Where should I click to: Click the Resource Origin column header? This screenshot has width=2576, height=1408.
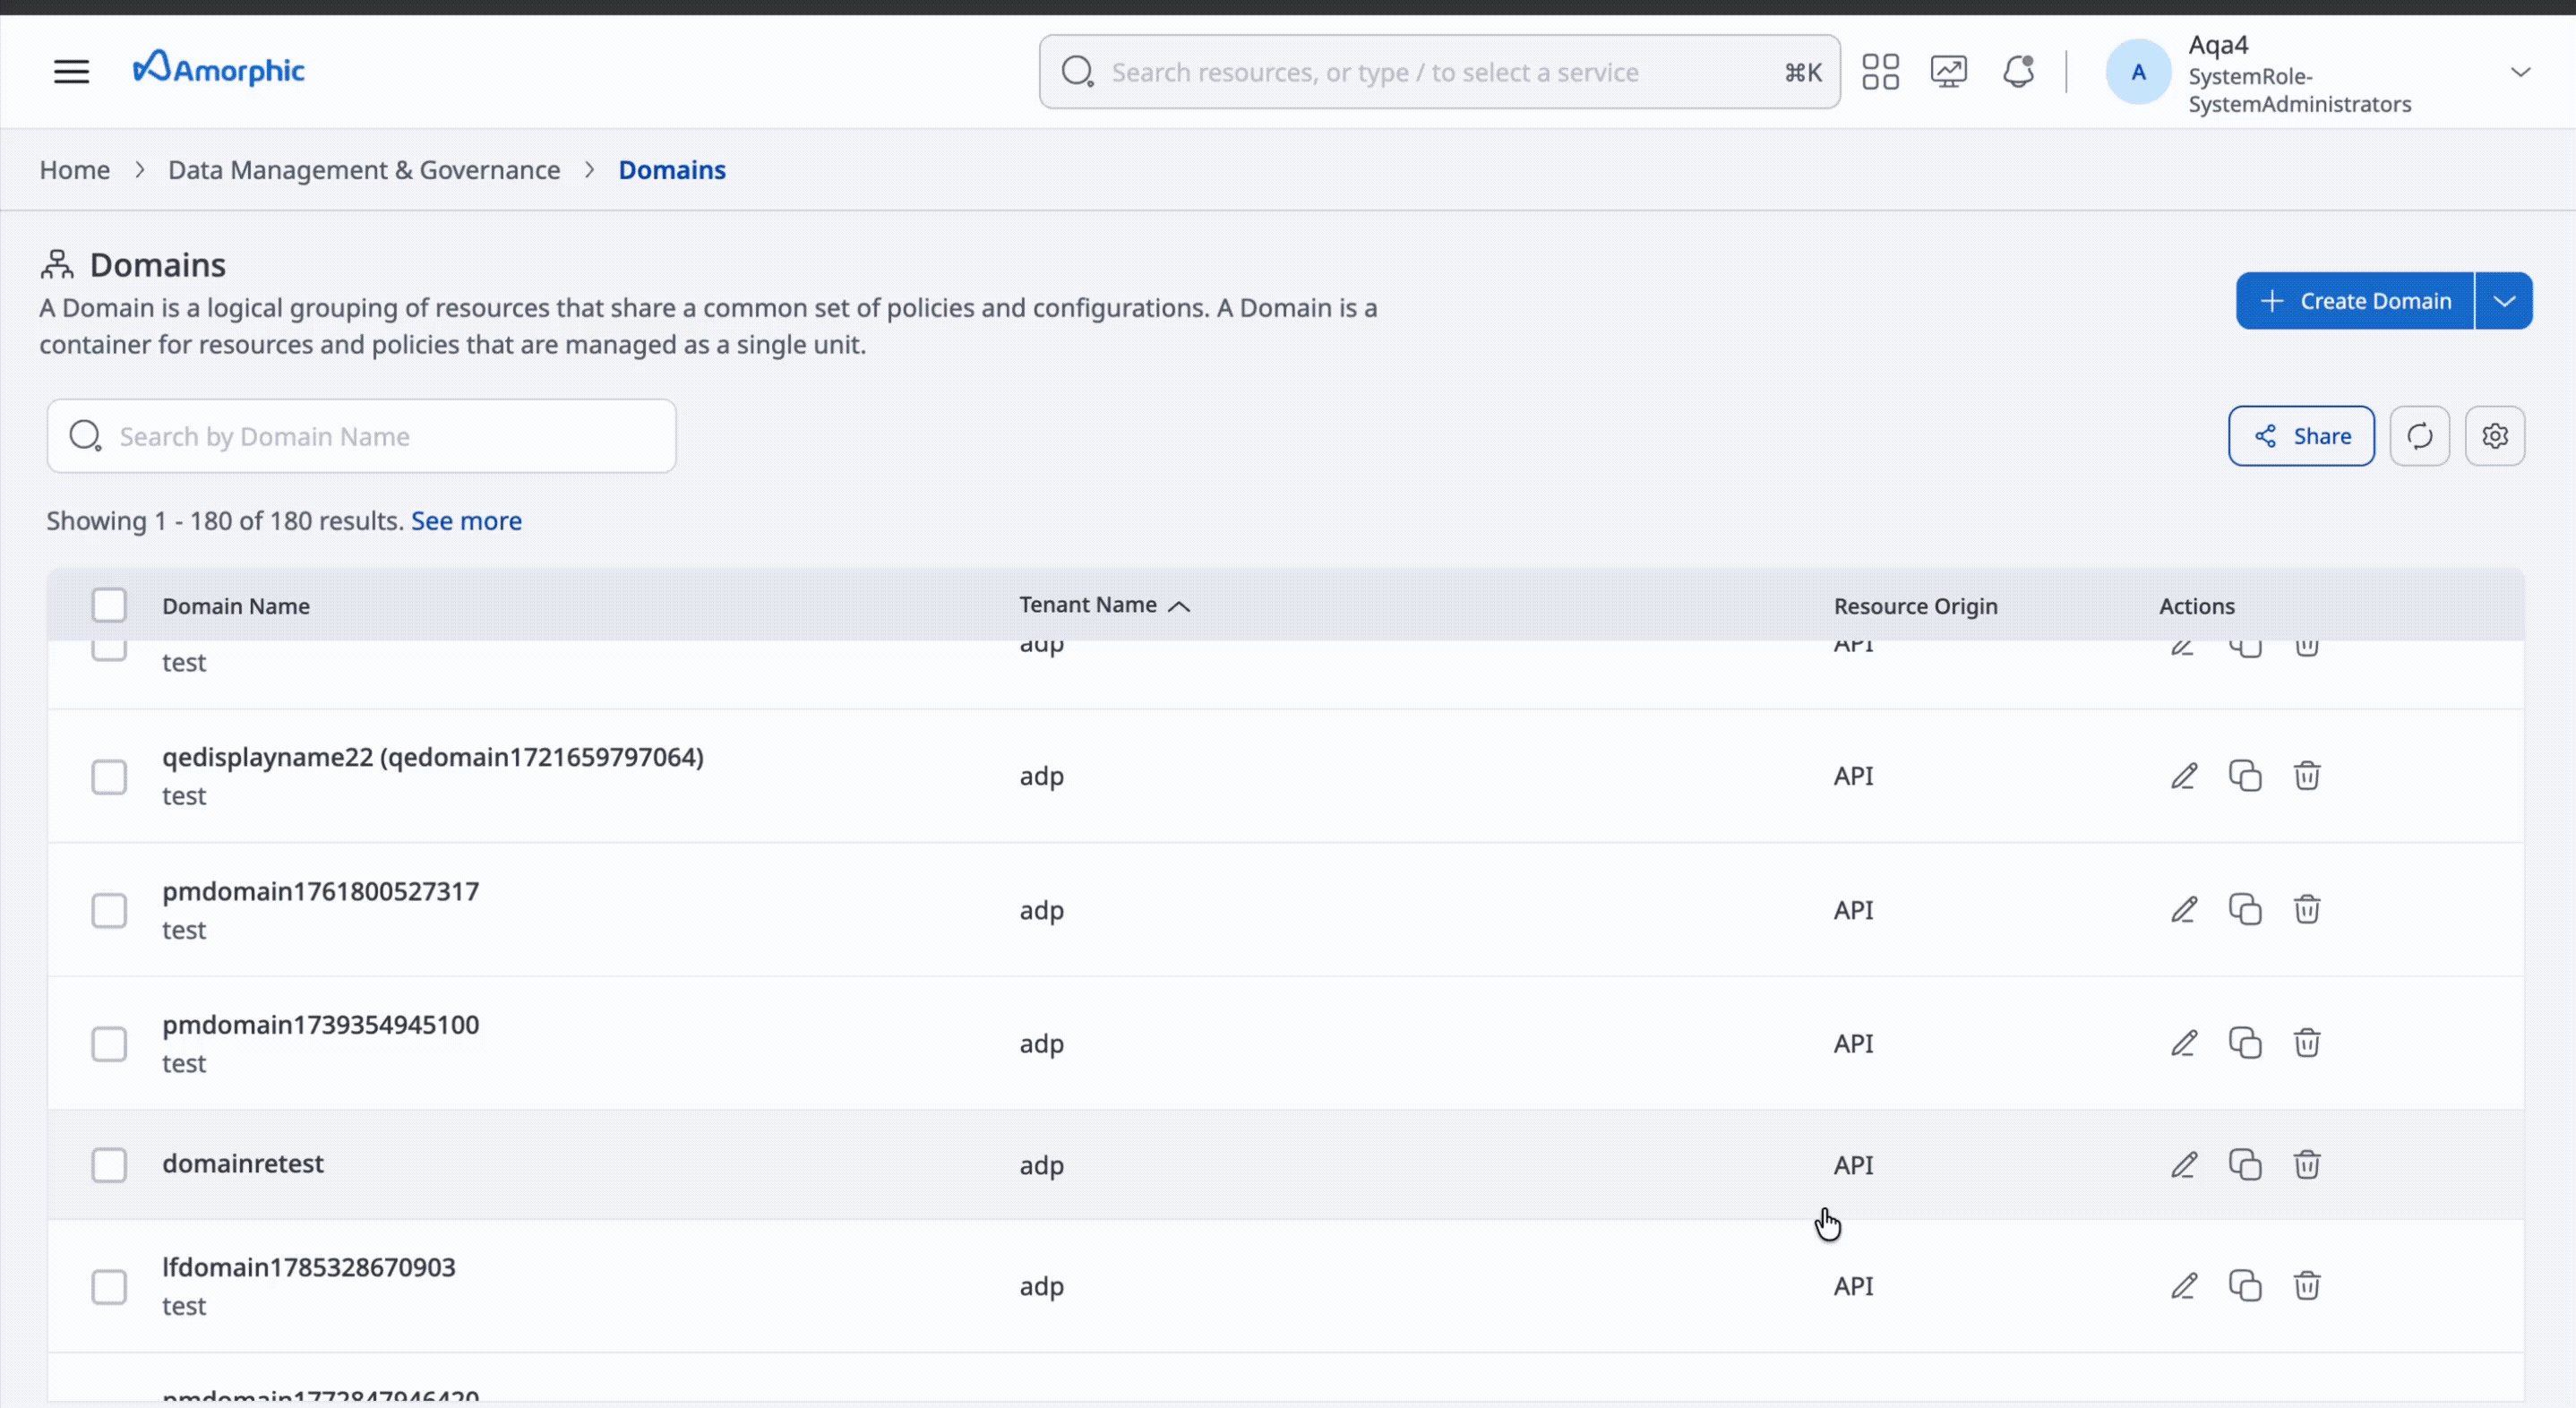coord(1915,606)
